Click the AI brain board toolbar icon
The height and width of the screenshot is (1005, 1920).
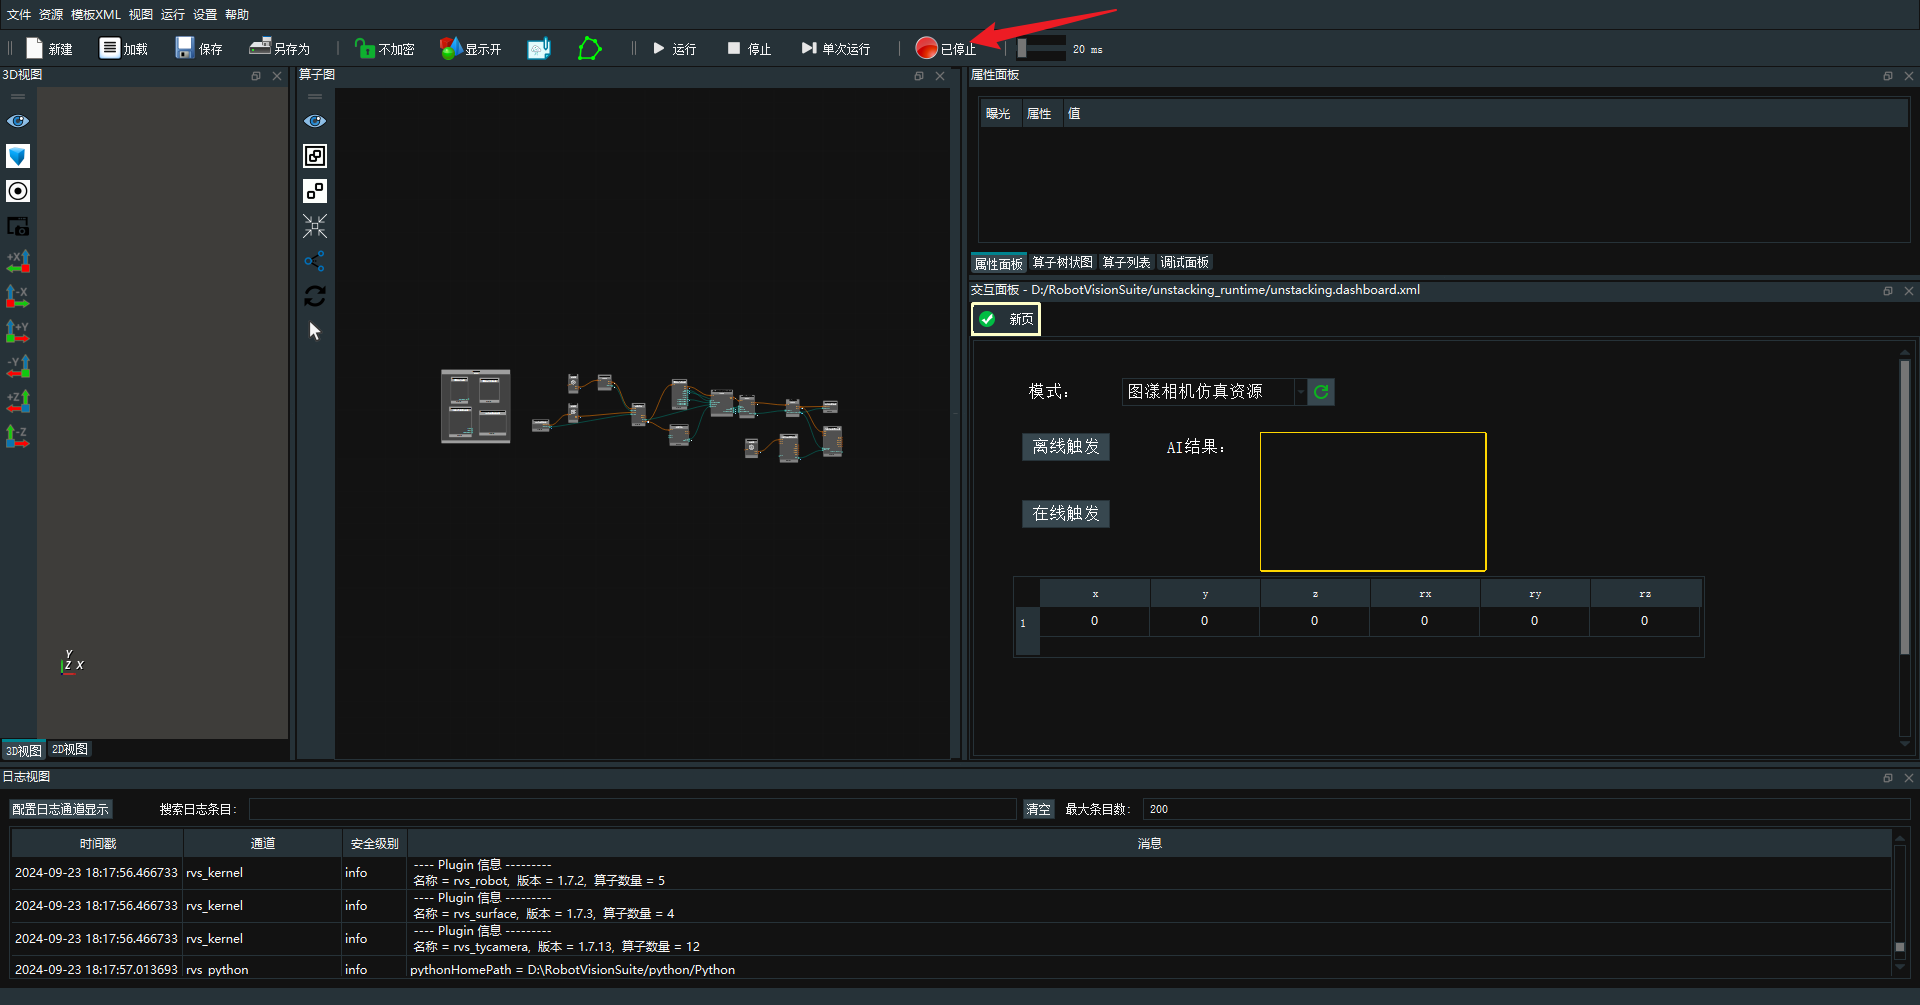539,48
